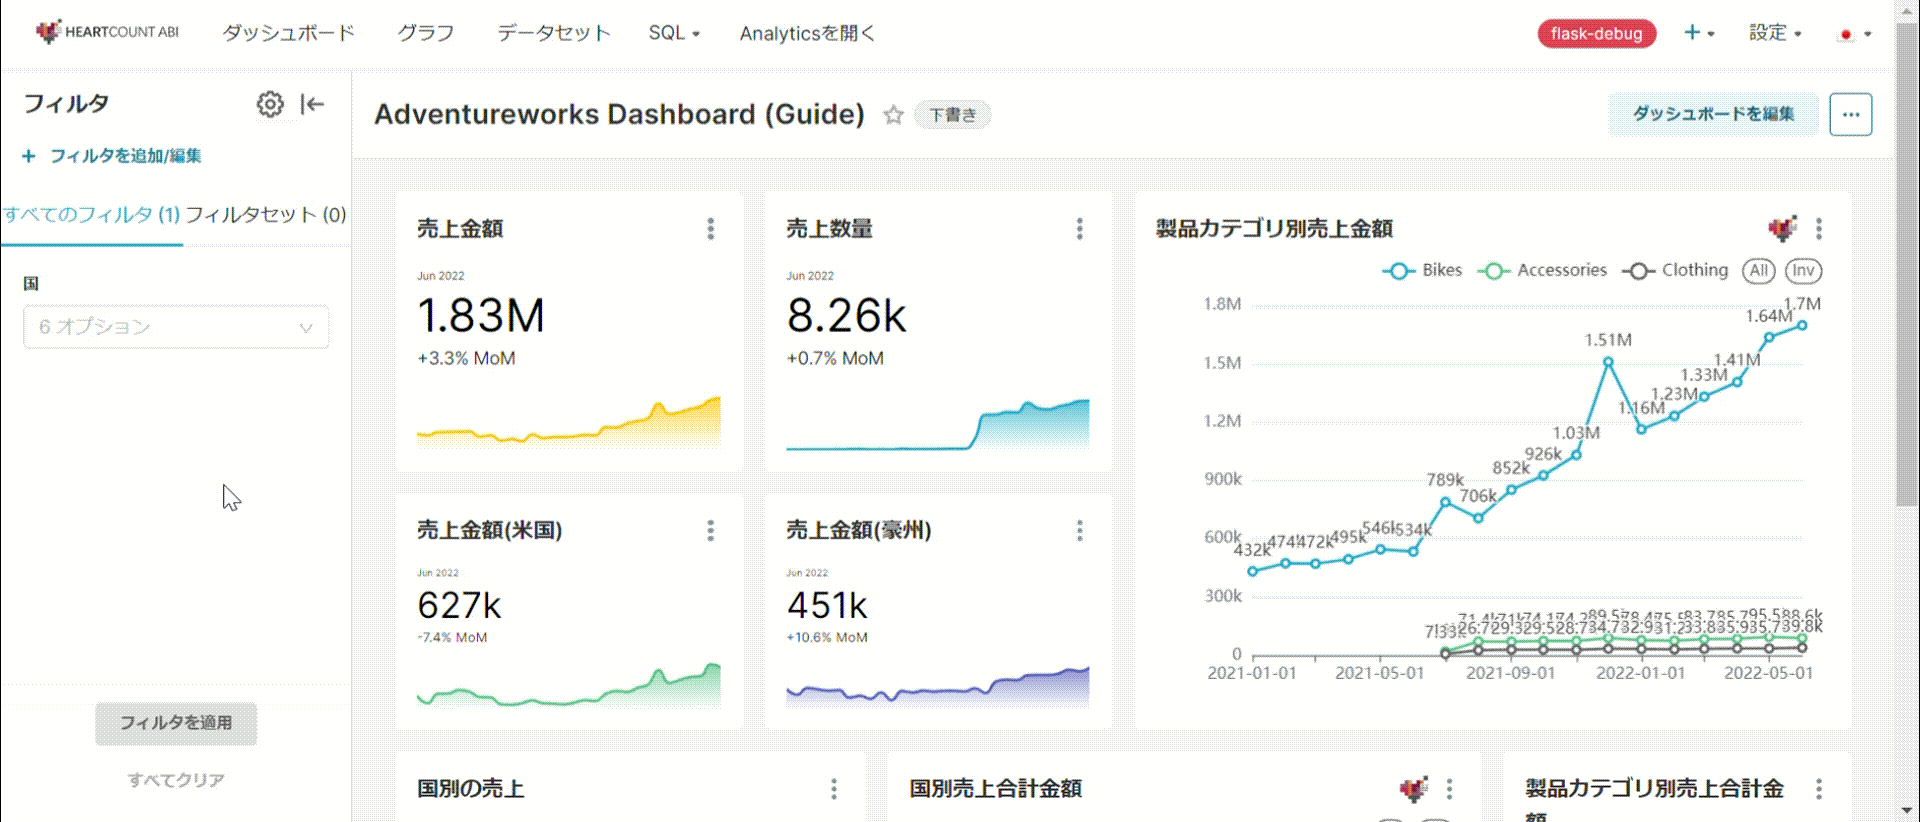Screen dimensions: 1920x822
Task: Toggle Clothing series in chart legend
Action: click(x=1676, y=271)
